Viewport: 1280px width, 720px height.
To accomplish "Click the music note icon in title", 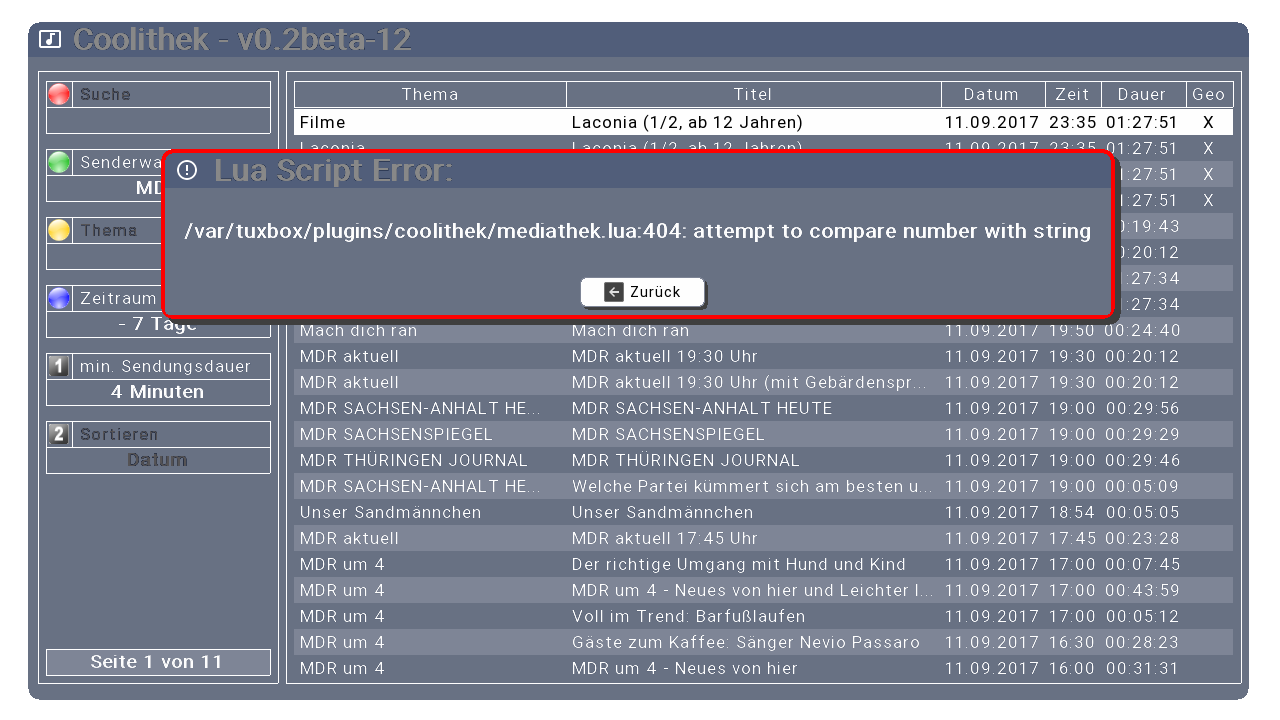I will (50, 40).
